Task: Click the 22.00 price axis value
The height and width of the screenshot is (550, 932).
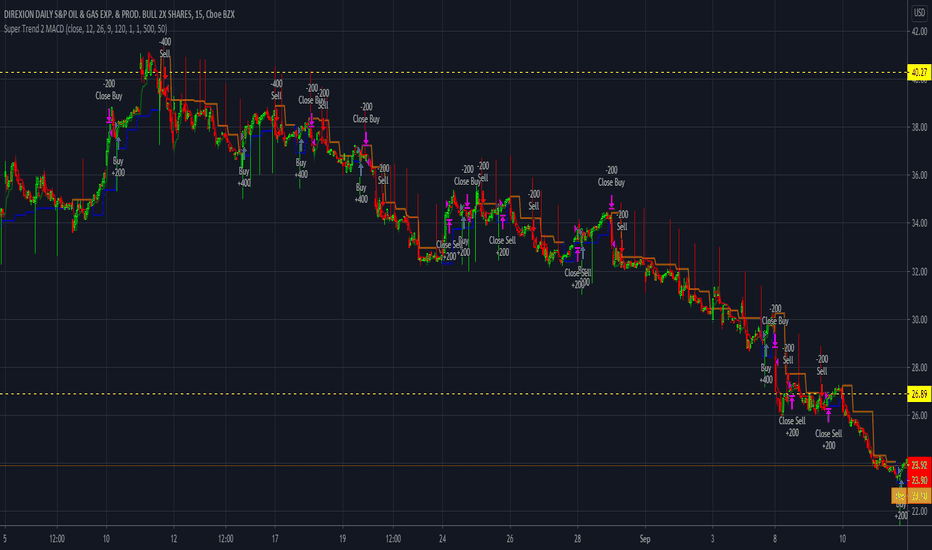Action: tap(919, 511)
